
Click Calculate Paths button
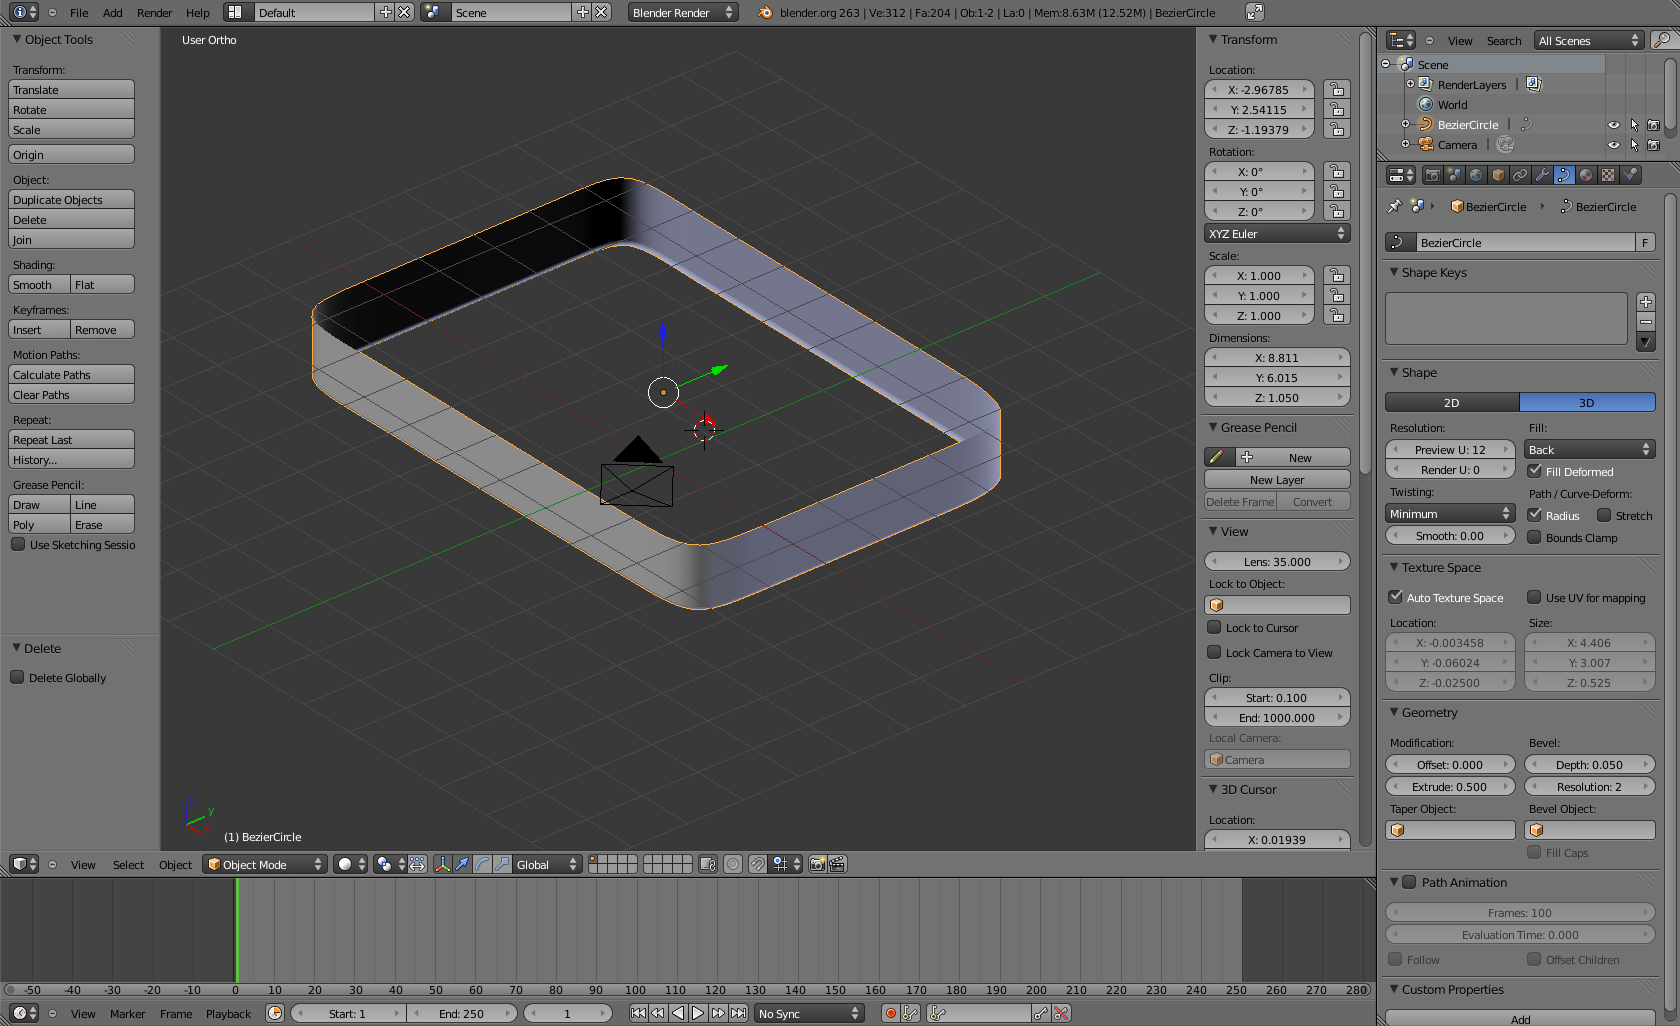click(71, 374)
